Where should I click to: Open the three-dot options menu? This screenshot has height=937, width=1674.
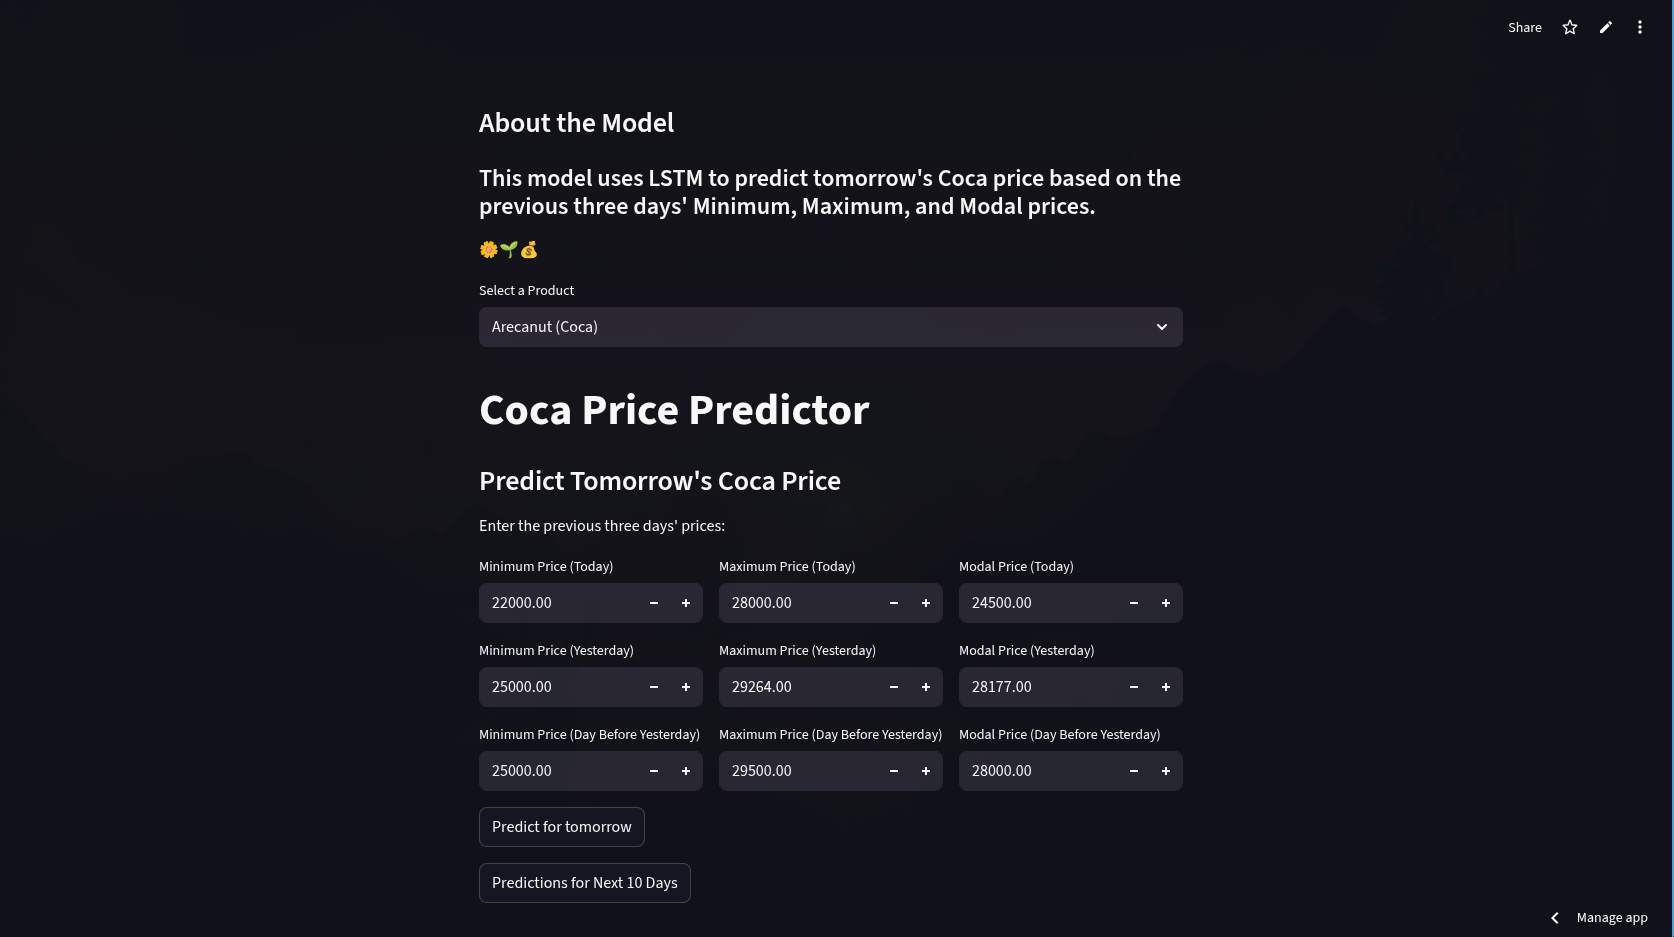click(x=1640, y=27)
